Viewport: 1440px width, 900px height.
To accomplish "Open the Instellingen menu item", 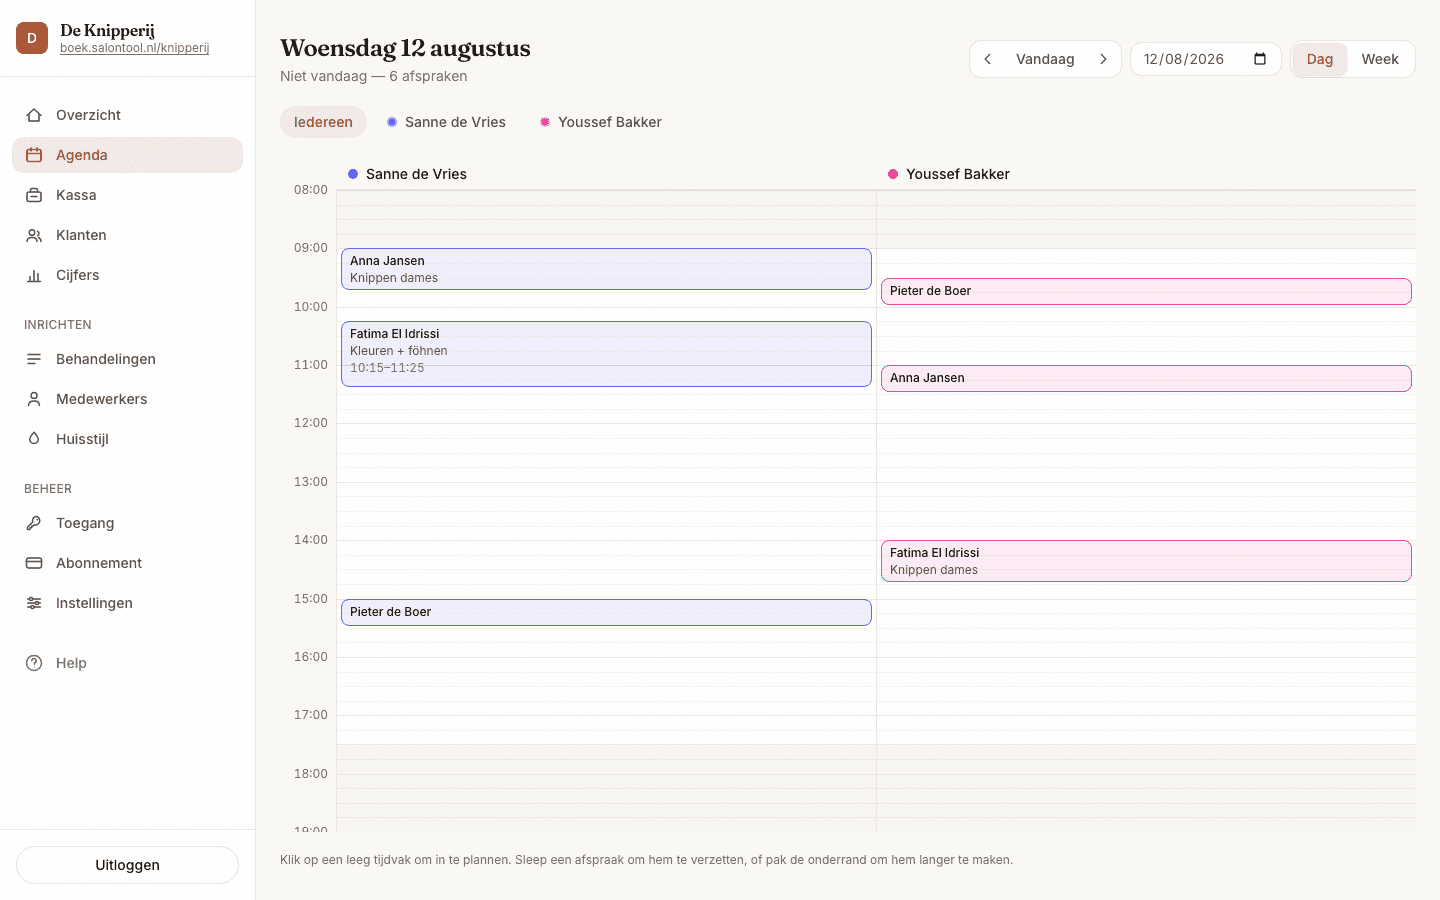I will point(127,603).
